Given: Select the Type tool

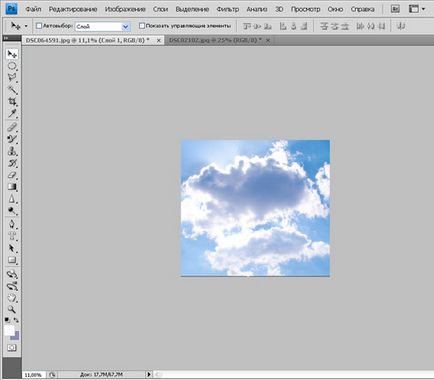Looking at the screenshot, I should click(x=12, y=236).
